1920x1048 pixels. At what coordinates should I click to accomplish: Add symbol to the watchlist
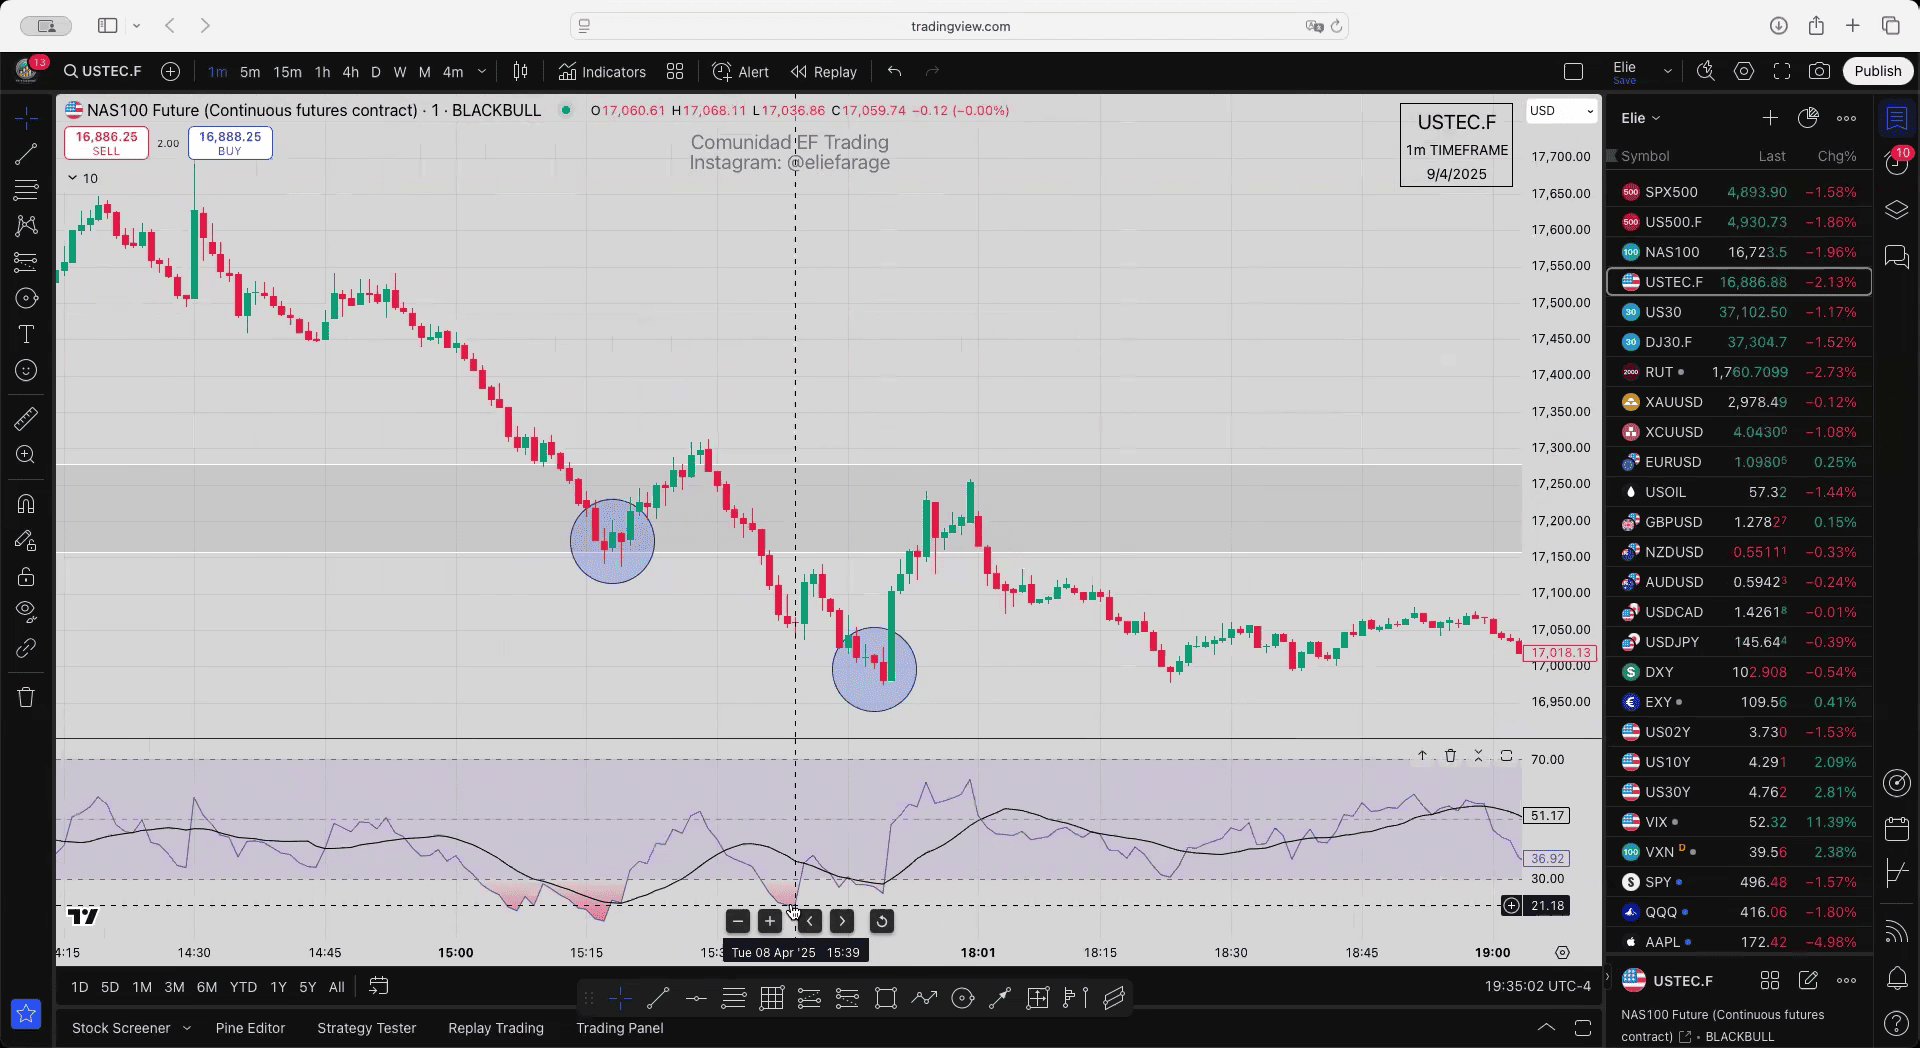click(x=1770, y=118)
